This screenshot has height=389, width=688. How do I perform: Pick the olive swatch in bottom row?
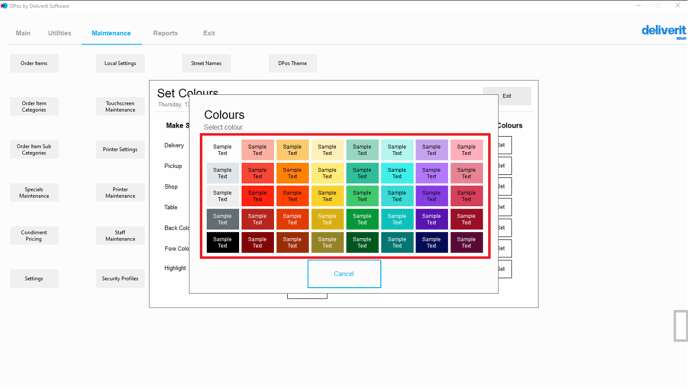327,243
